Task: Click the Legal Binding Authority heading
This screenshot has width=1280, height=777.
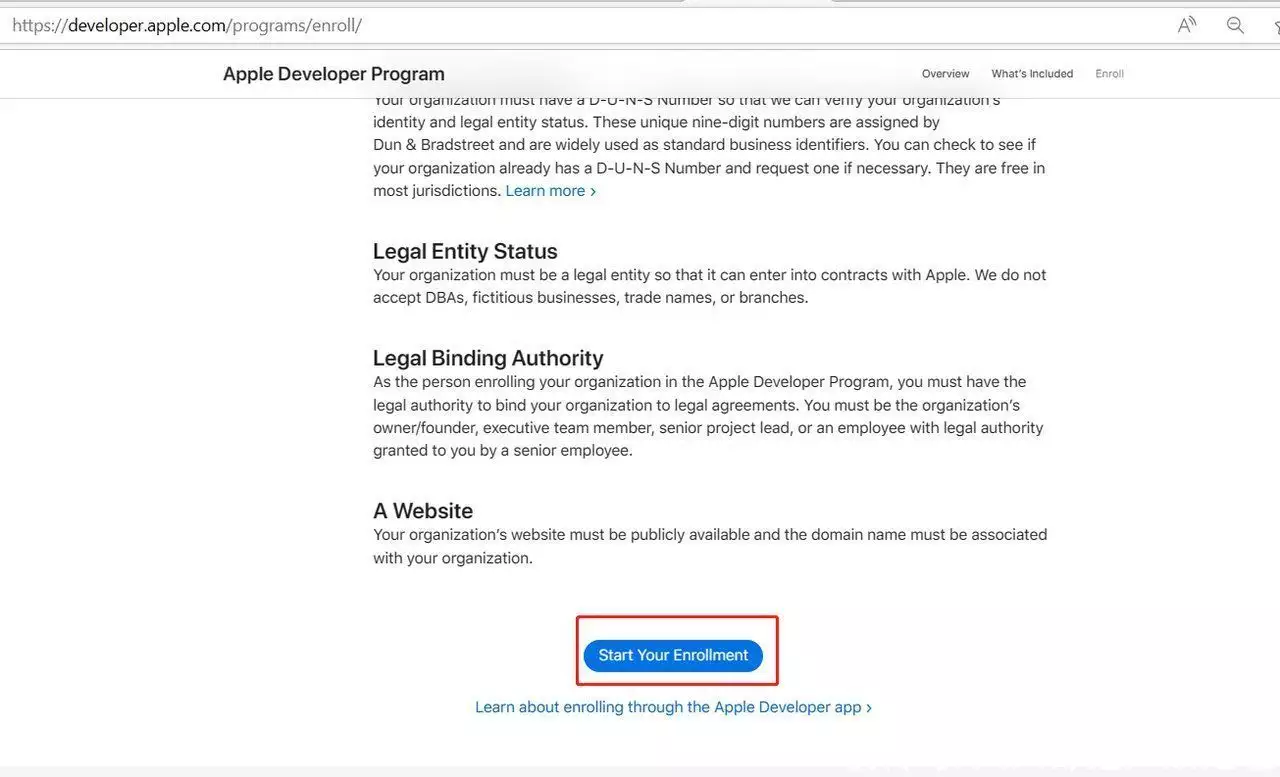Action: click(488, 358)
